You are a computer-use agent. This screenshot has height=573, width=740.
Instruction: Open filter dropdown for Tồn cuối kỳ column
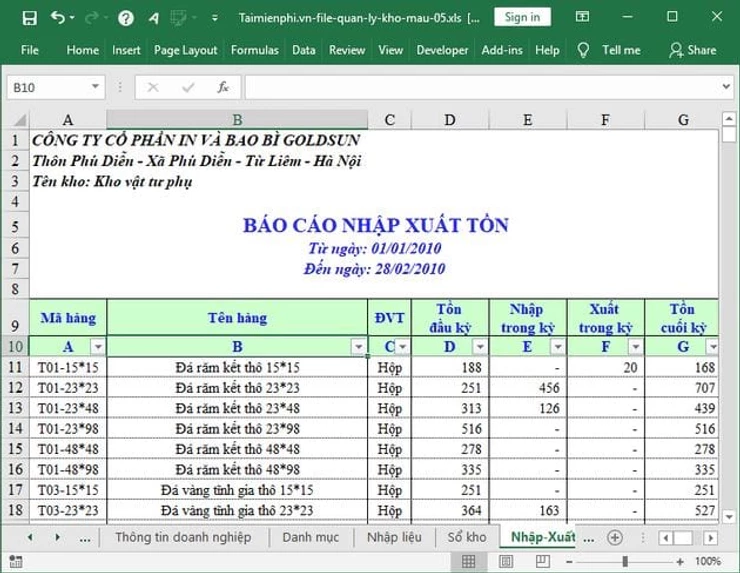(x=712, y=347)
